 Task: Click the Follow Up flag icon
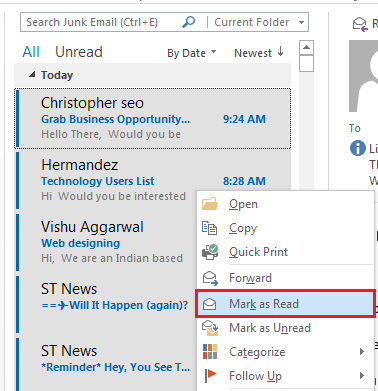210,376
